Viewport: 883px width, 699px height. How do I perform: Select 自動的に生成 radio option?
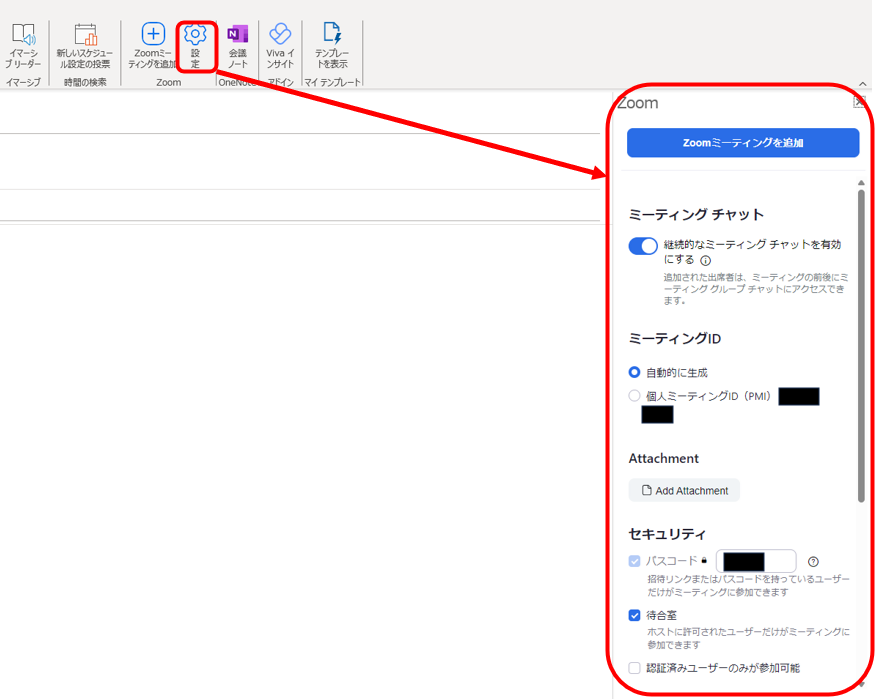(x=634, y=372)
